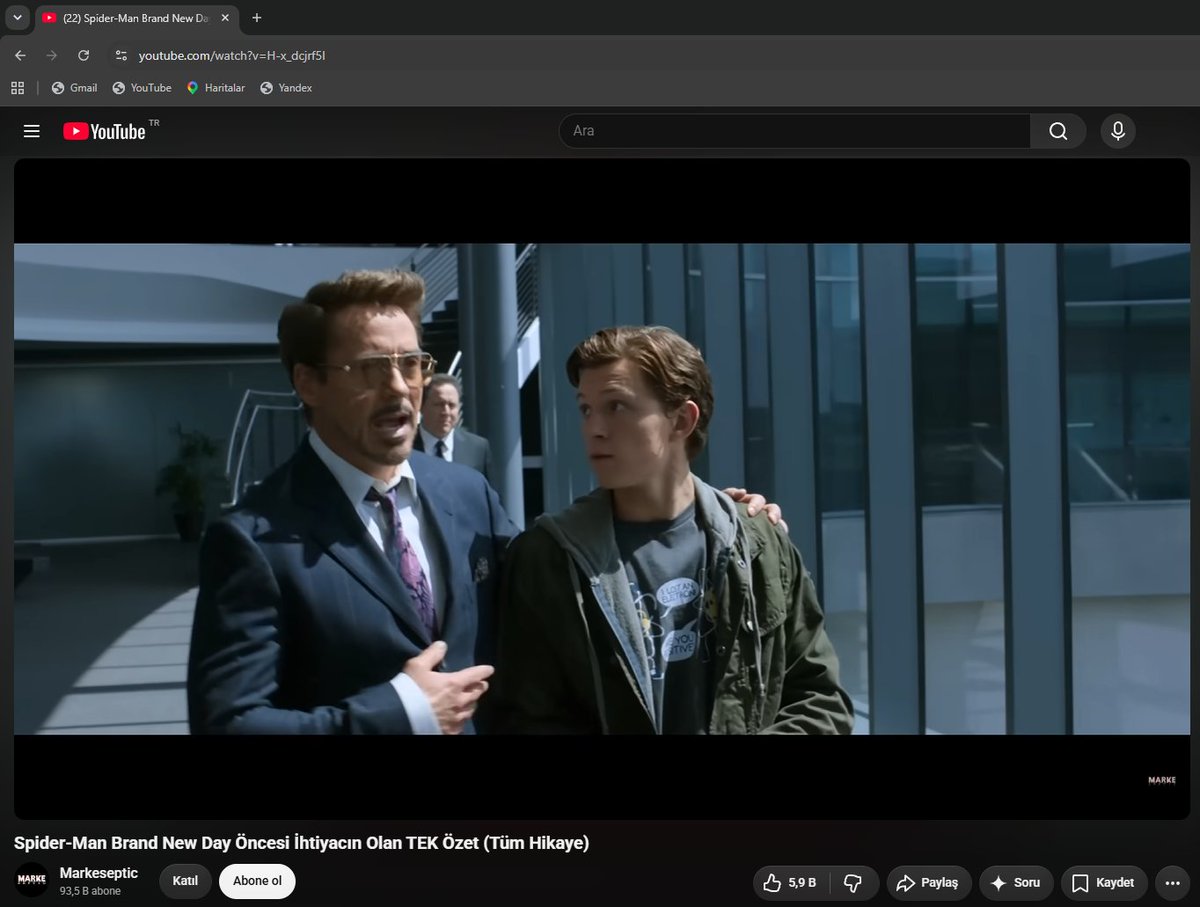Click the Katıl join button
Screen dimensions: 1200x907
tap(185, 881)
